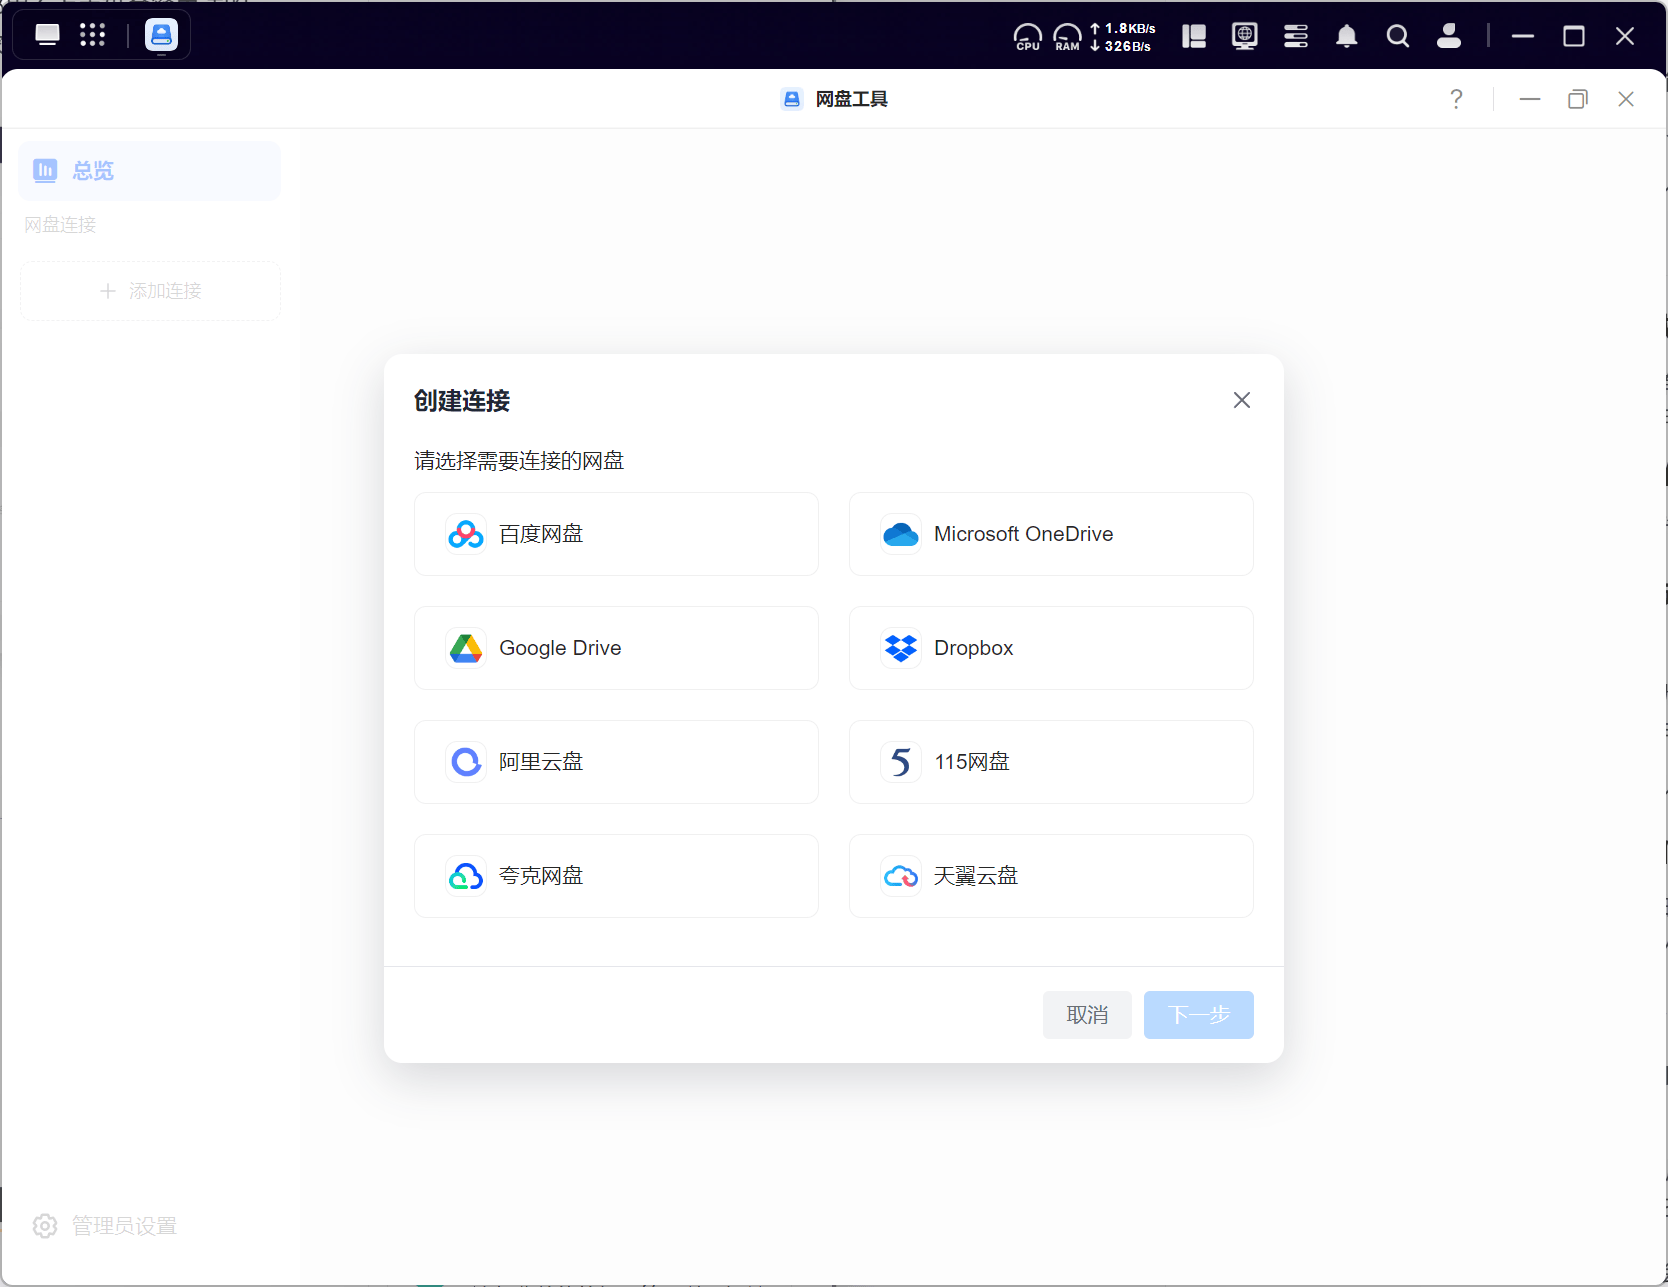
Task: Click the 添加连接 button in sidebar
Action: [150, 291]
